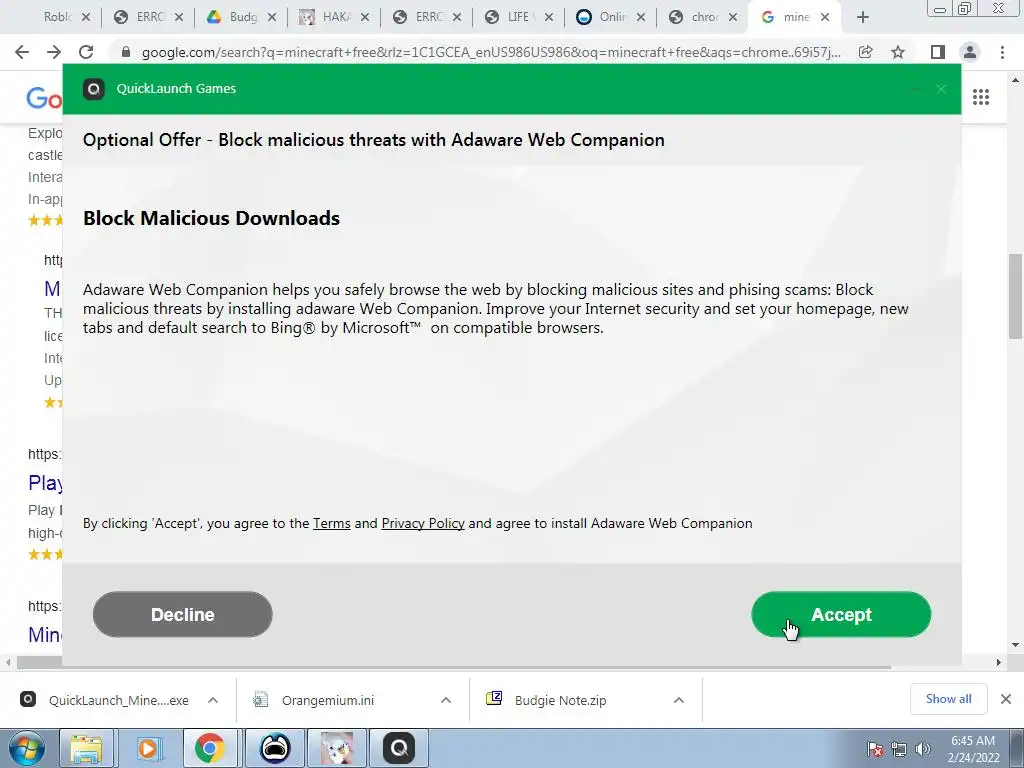Close the Roblox tab
This screenshot has width=1024, height=768.
pos(86,18)
